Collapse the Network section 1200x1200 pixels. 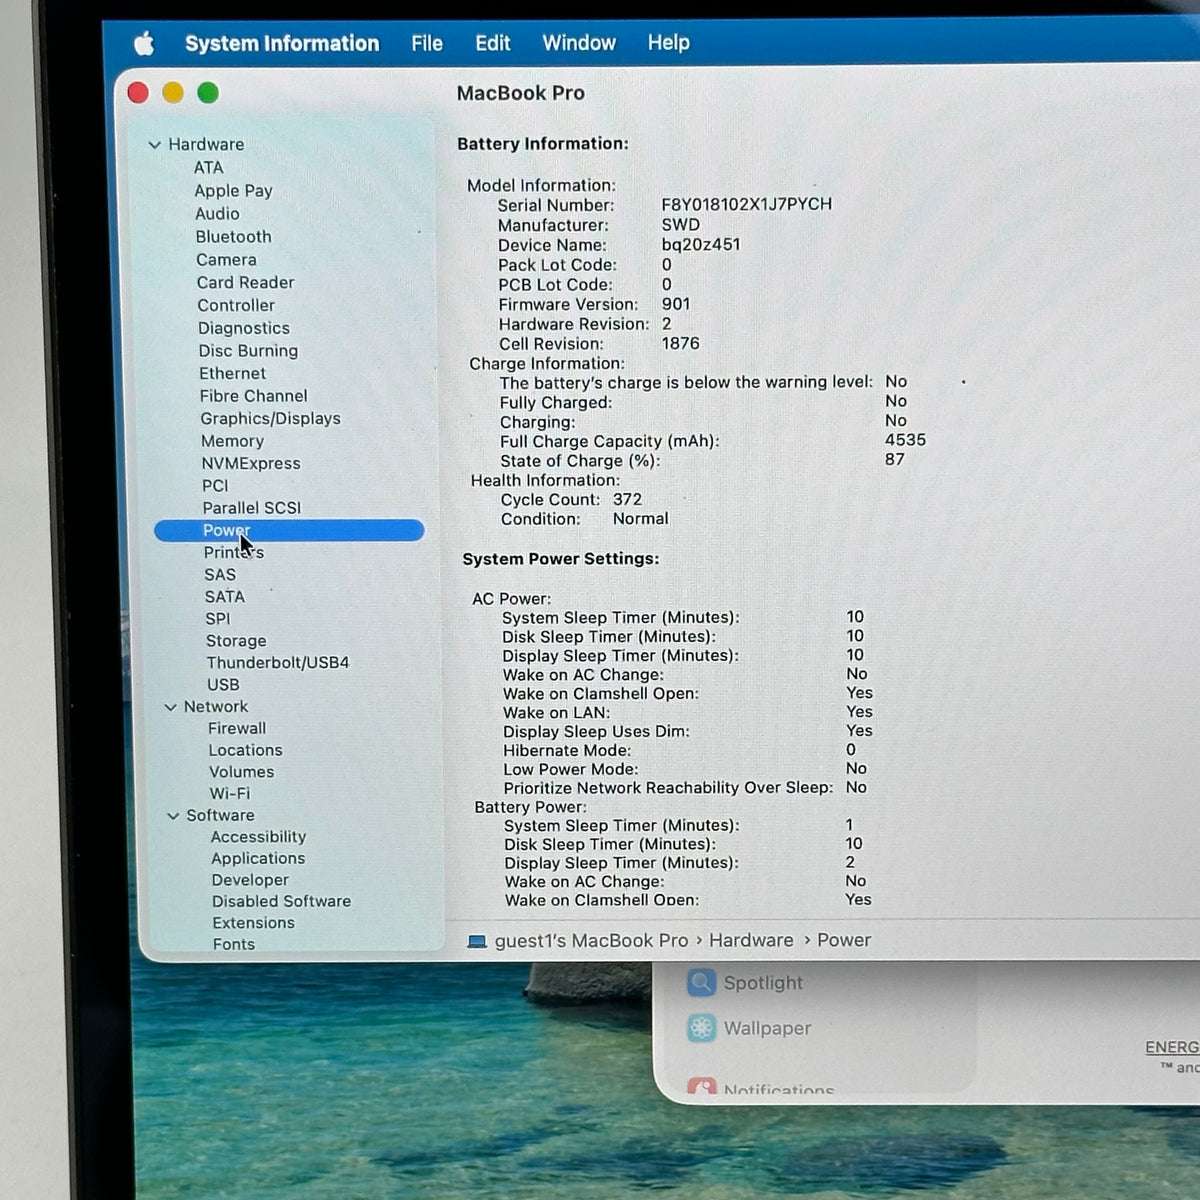pyautogui.click(x=170, y=707)
